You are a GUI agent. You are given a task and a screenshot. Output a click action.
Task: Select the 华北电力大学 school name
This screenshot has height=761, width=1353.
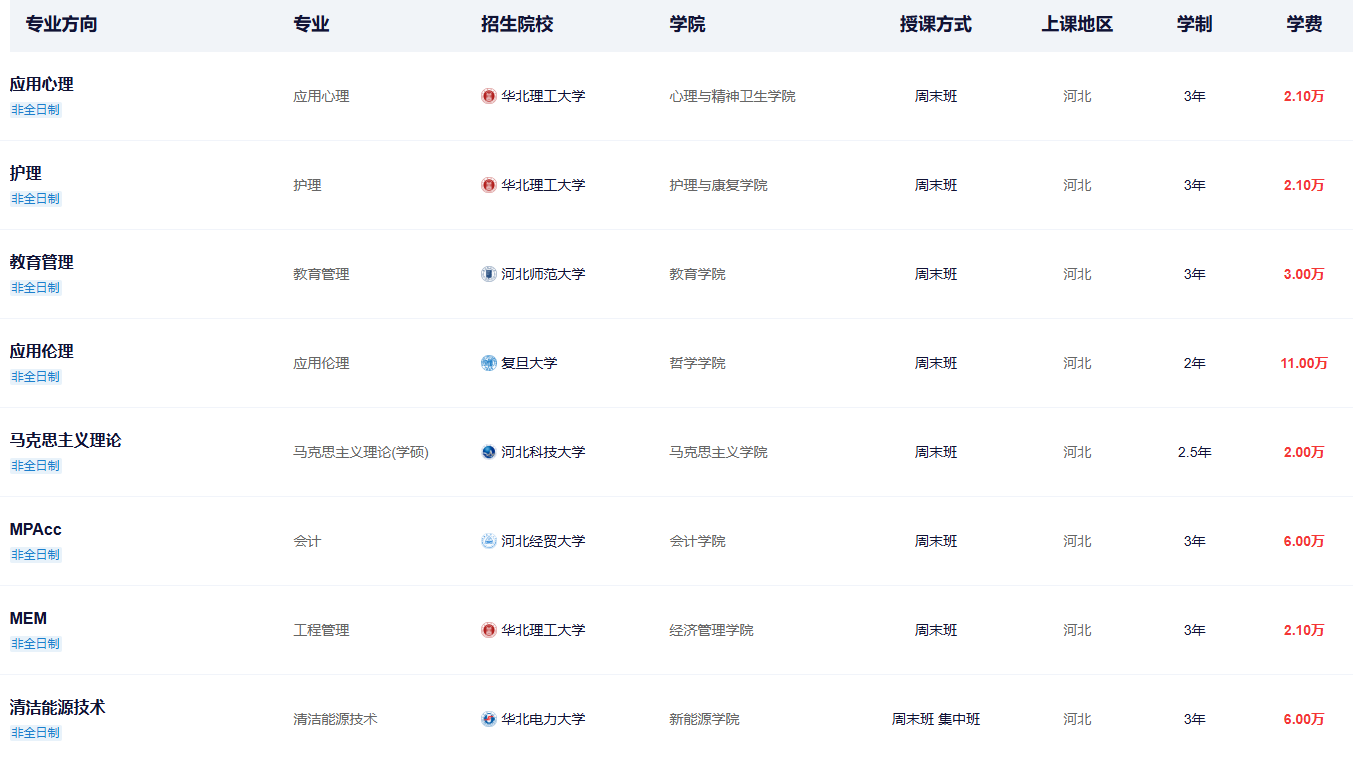(543, 719)
